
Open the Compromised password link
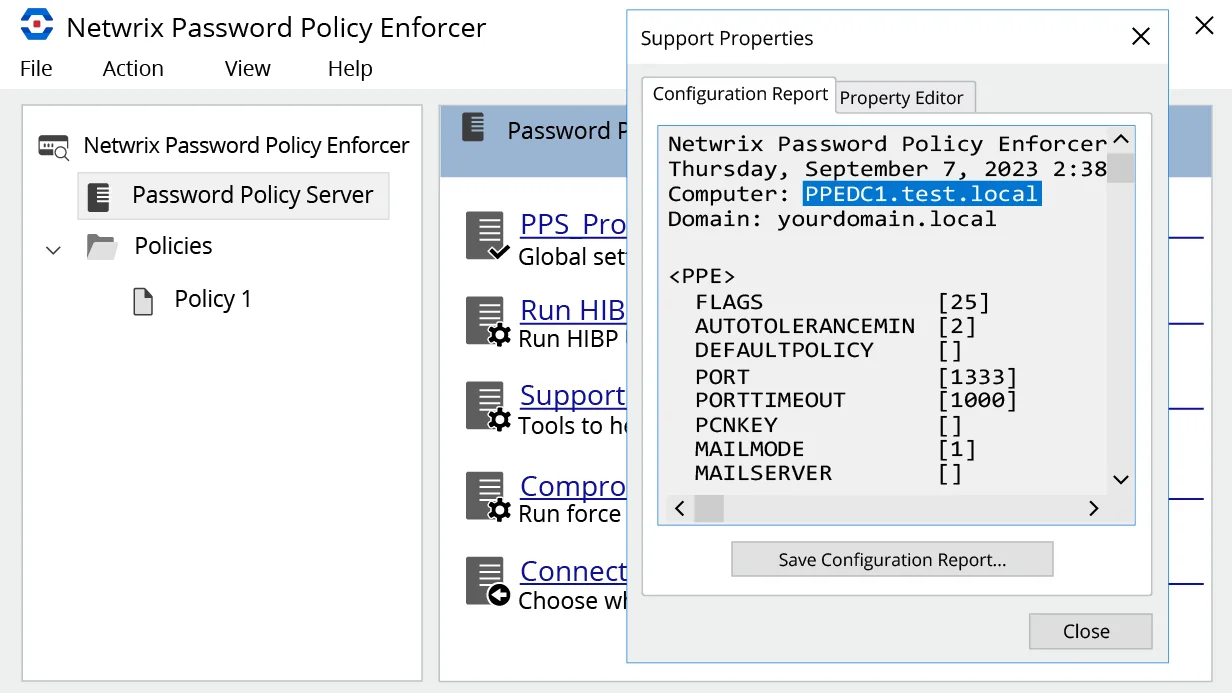point(573,486)
